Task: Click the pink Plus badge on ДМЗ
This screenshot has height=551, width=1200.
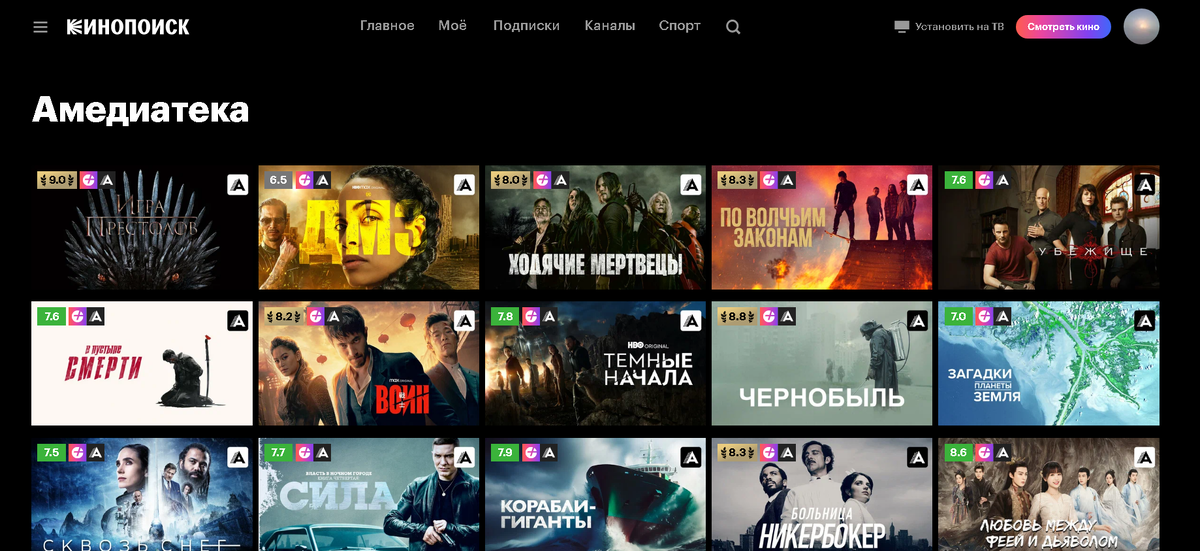Action: point(303,180)
